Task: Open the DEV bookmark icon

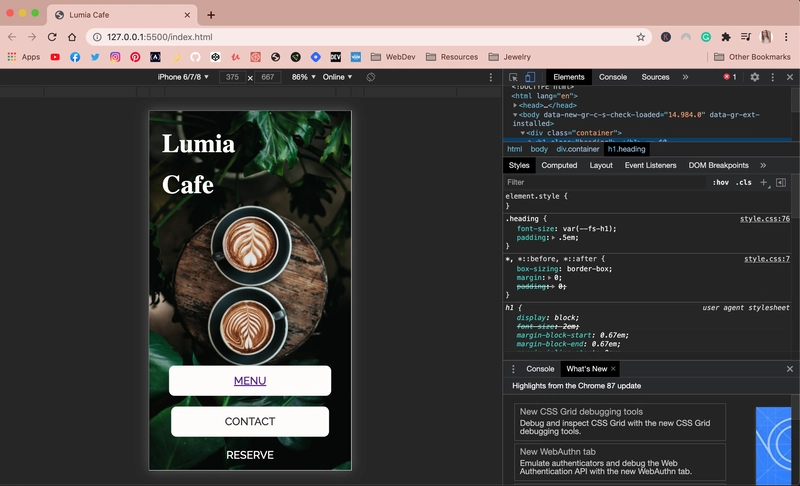Action: point(335,57)
